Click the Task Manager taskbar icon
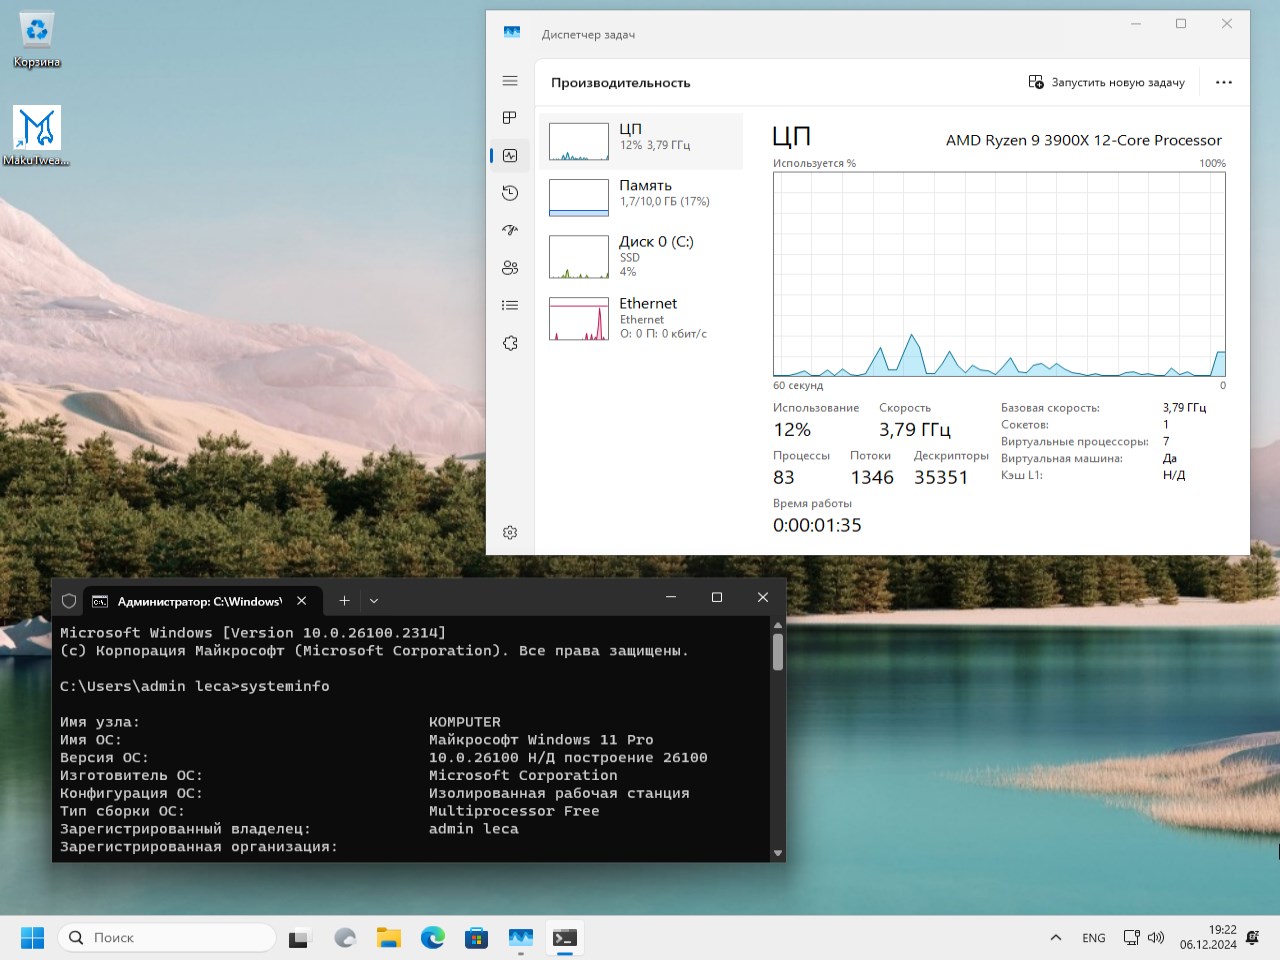This screenshot has width=1280, height=960. click(520, 938)
